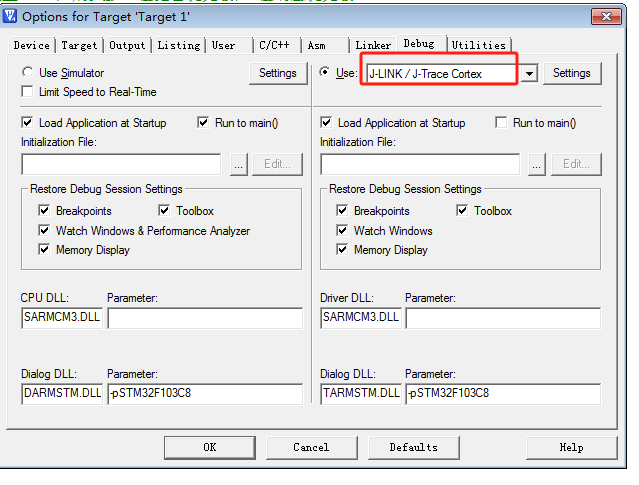This screenshot has height=485, width=639.
Task: Open the Help button
Action: coord(571,448)
